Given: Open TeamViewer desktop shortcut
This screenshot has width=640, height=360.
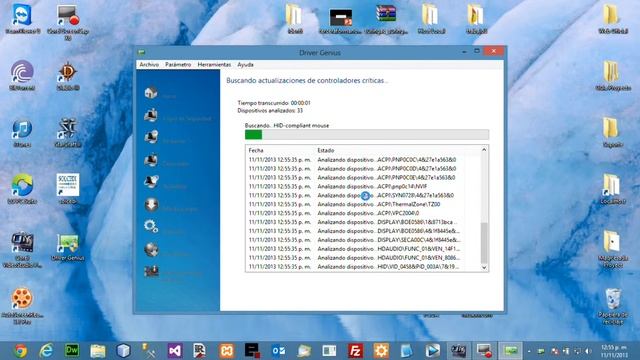Looking at the screenshot, I should pyautogui.click(x=22, y=19).
